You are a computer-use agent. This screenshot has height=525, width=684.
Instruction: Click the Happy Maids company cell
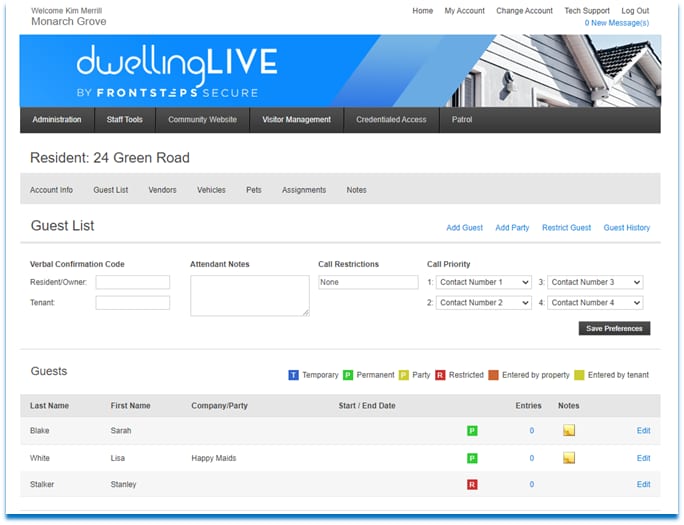tap(214, 458)
